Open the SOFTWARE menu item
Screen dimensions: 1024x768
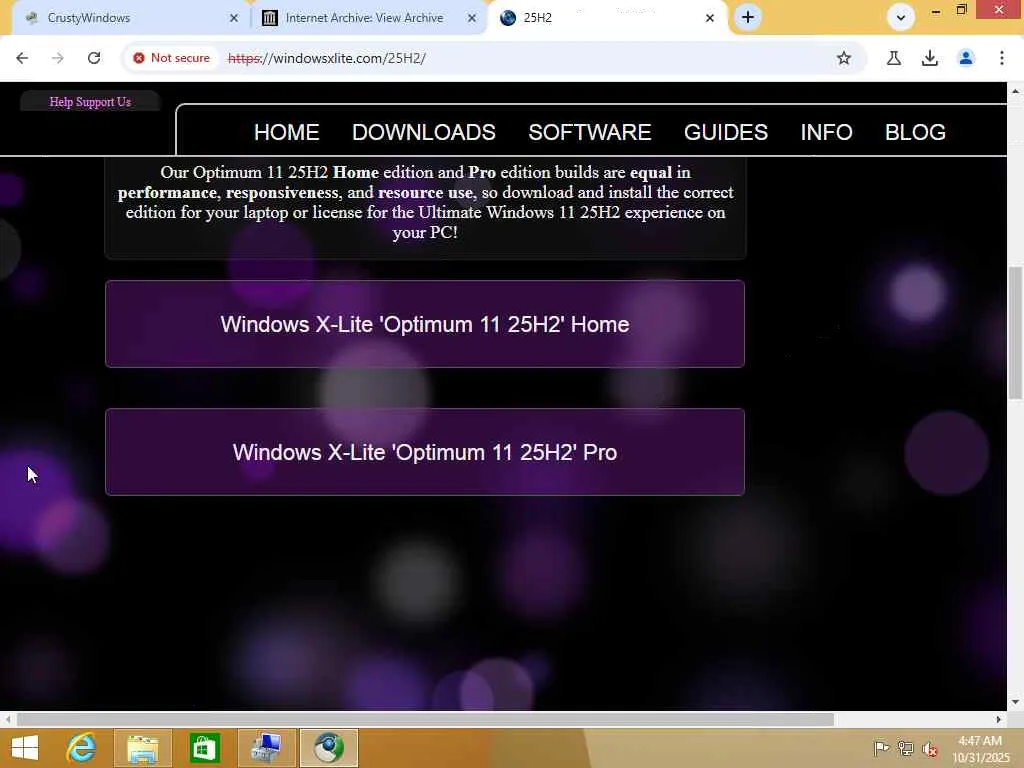click(590, 133)
